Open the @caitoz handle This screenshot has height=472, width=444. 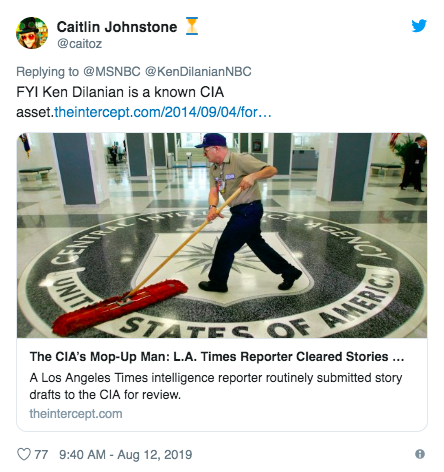click(79, 44)
